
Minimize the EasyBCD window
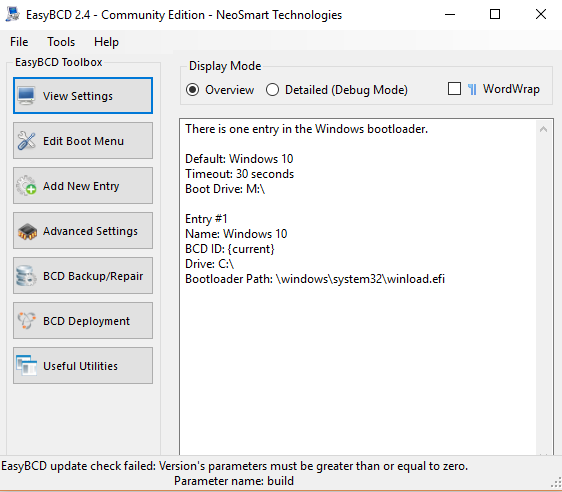click(x=450, y=14)
